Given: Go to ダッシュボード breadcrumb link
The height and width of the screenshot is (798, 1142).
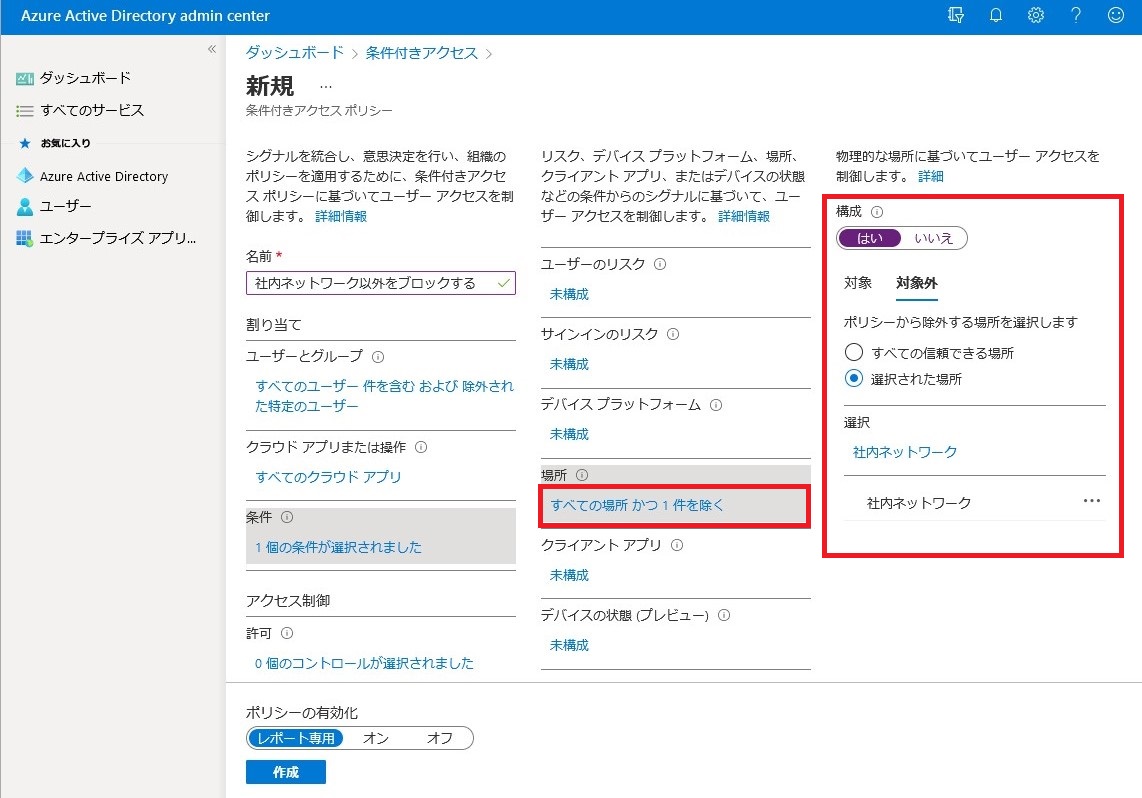Looking at the screenshot, I should click(294, 52).
